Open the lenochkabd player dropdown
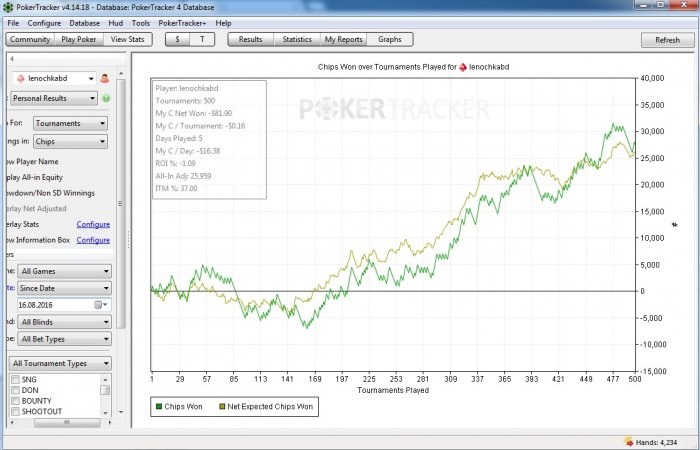 click(x=54, y=79)
